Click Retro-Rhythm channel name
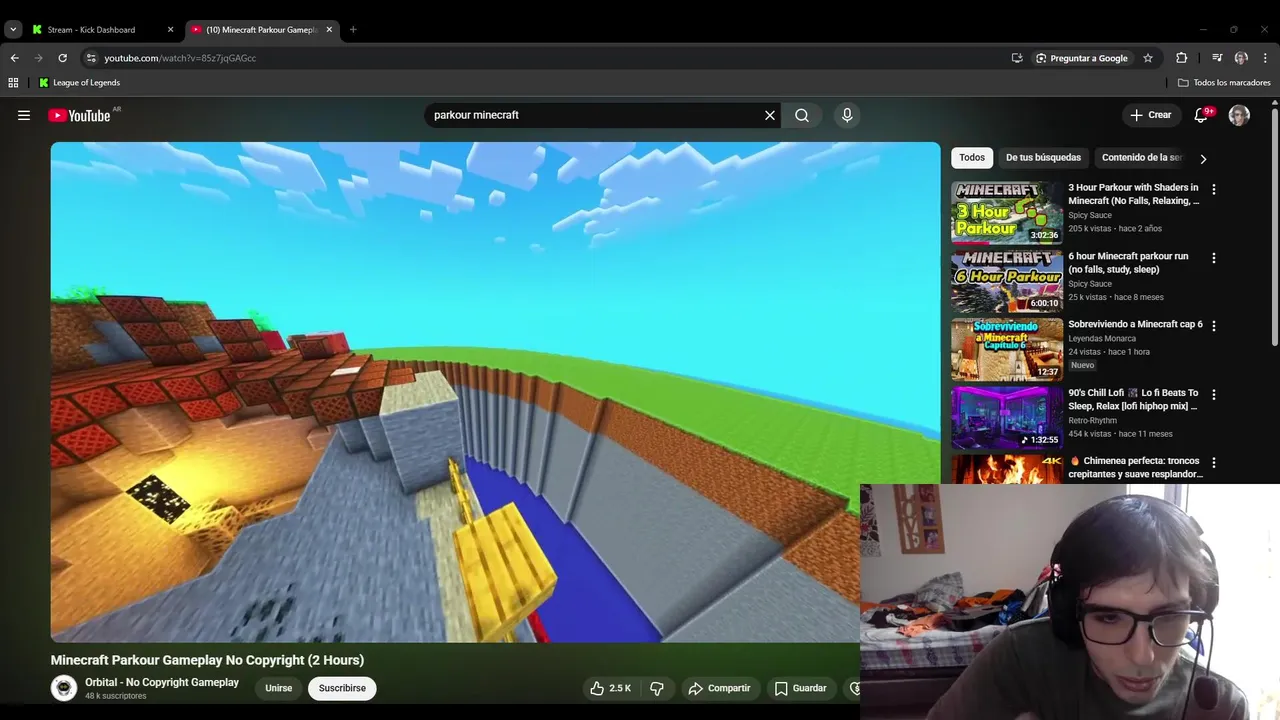 1092,420
